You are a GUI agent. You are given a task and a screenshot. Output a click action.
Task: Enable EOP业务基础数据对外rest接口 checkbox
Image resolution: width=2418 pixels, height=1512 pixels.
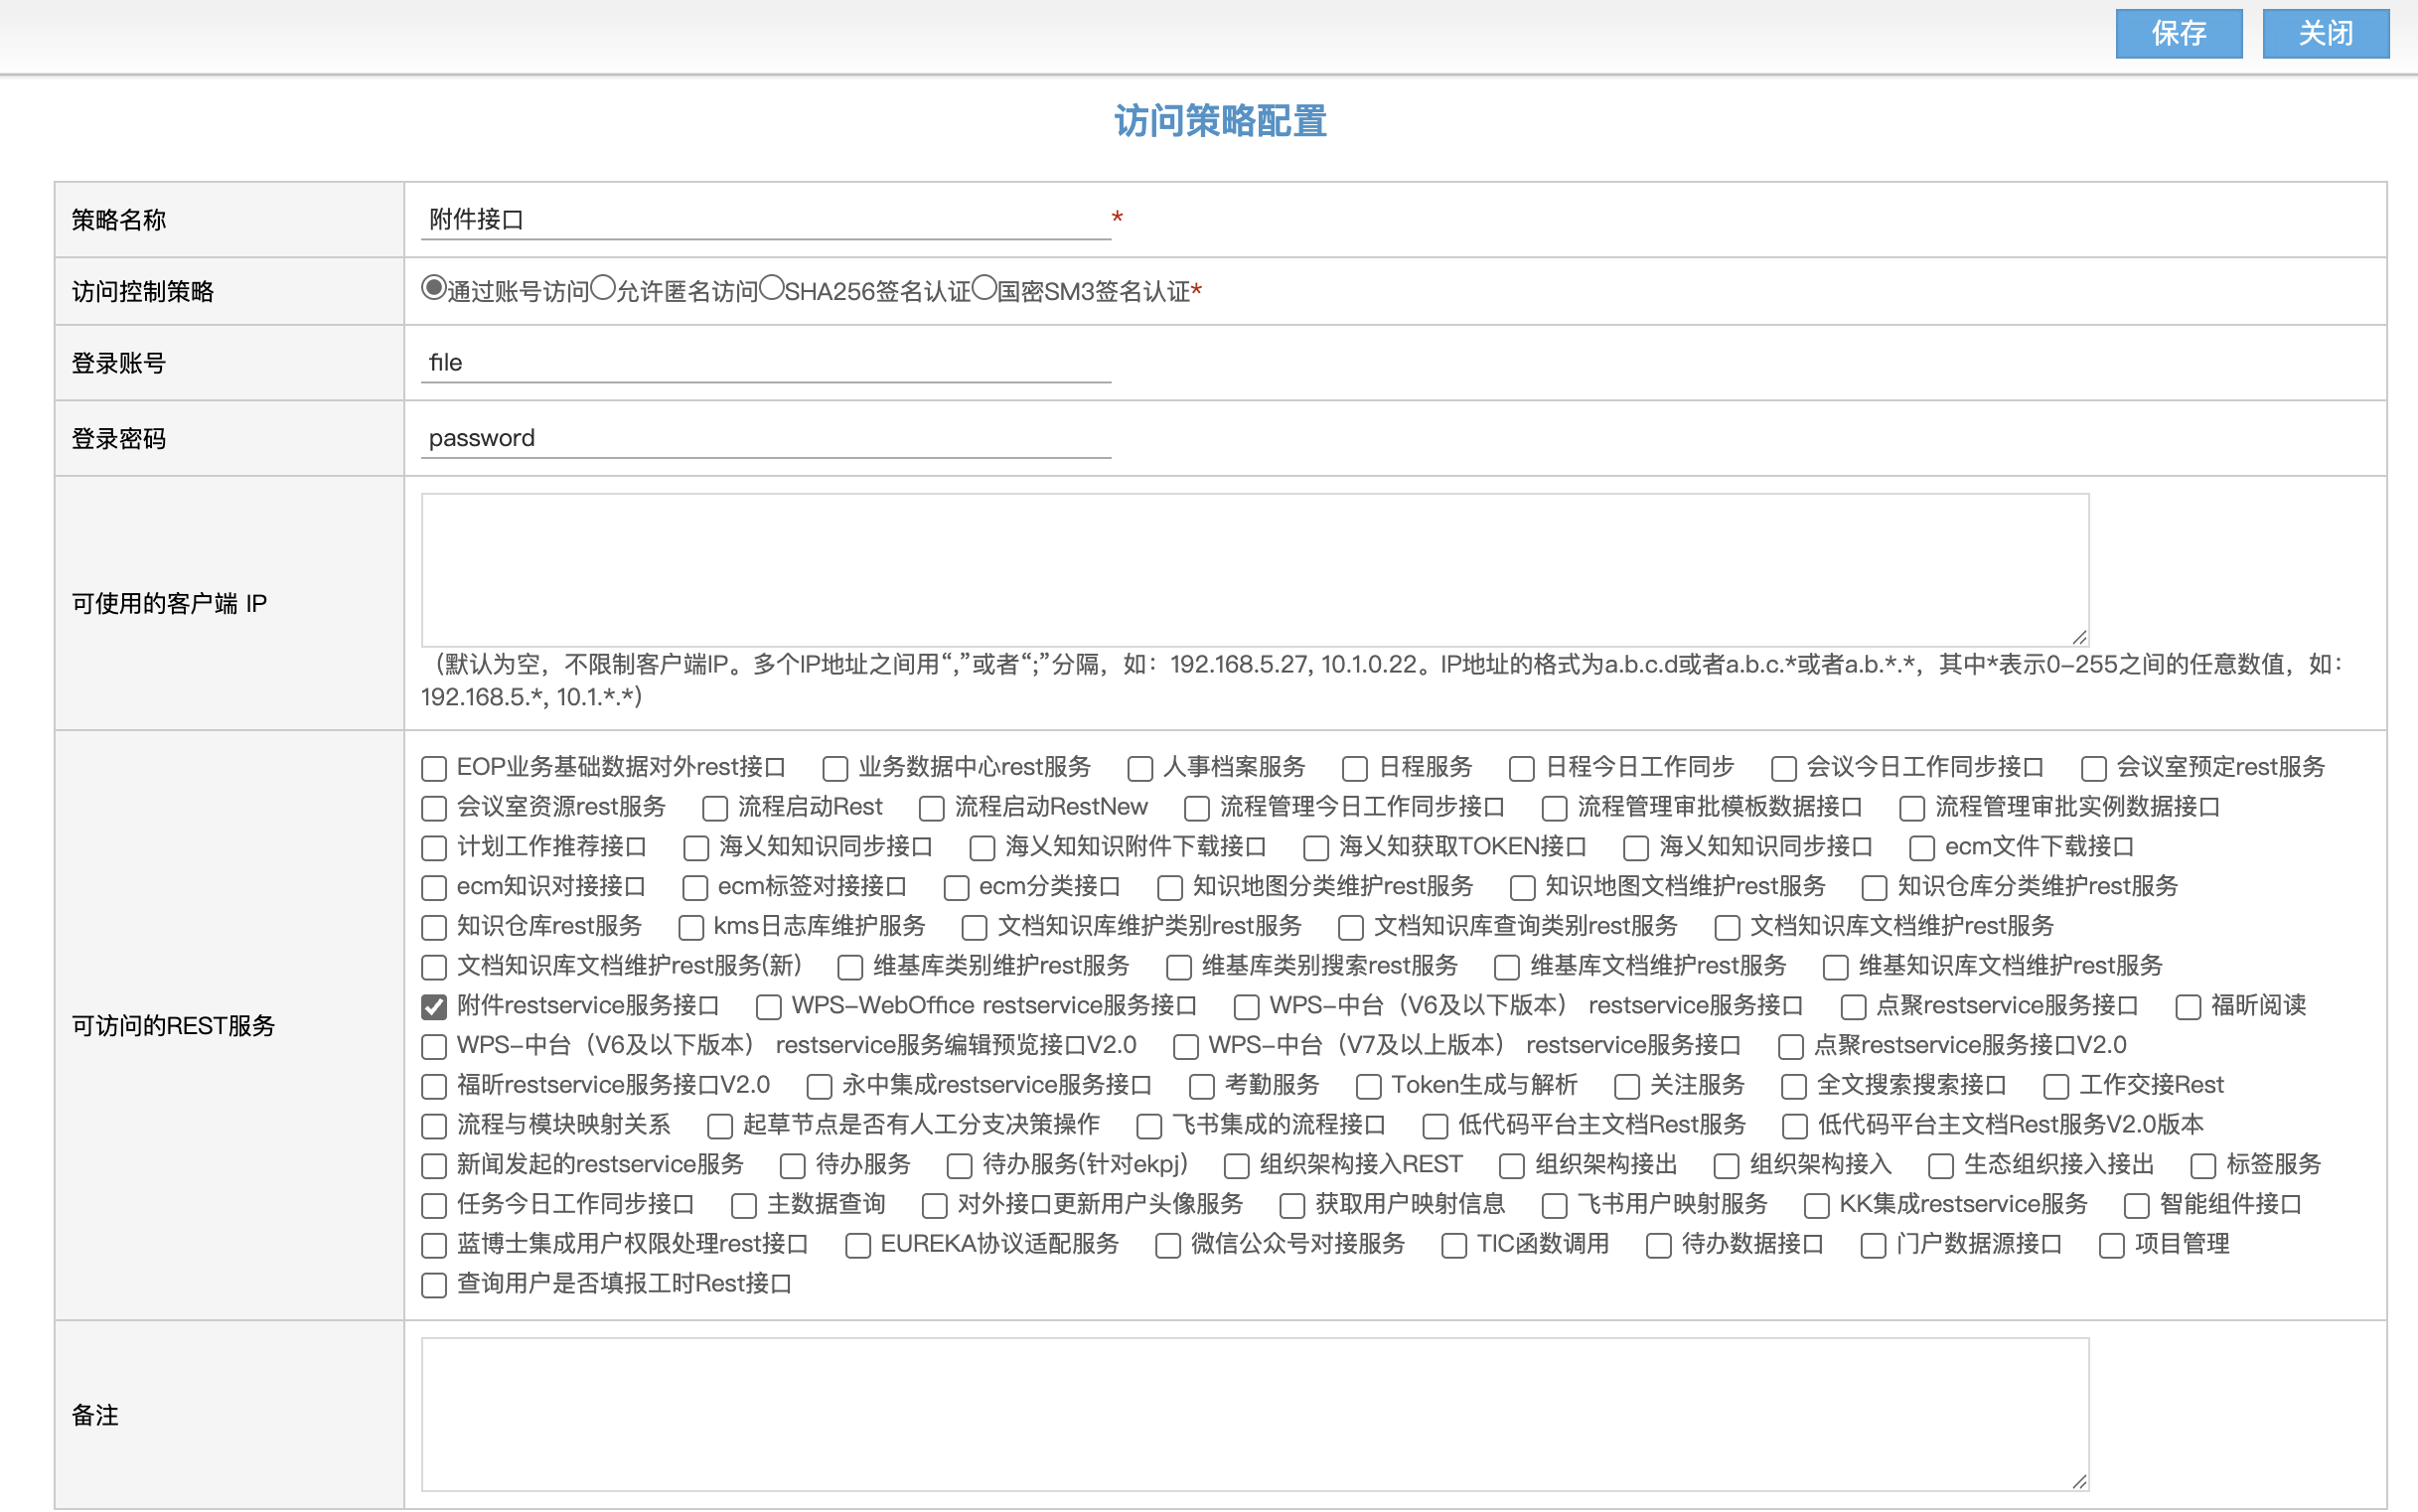[x=434, y=768]
